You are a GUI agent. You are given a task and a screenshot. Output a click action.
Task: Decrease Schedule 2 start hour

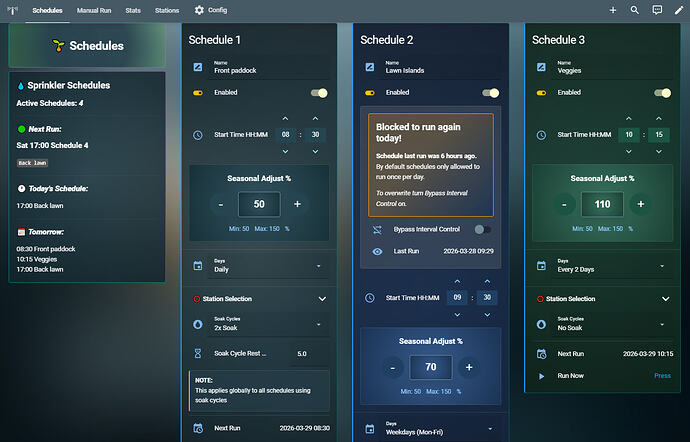[457, 315]
